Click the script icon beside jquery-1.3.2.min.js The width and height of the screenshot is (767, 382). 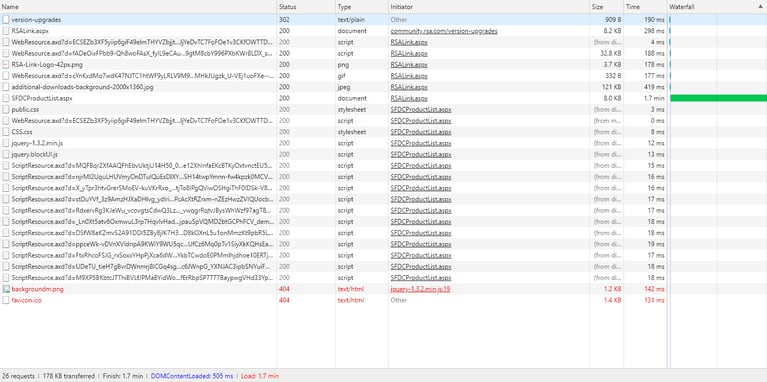pyautogui.click(x=6, y=143)
